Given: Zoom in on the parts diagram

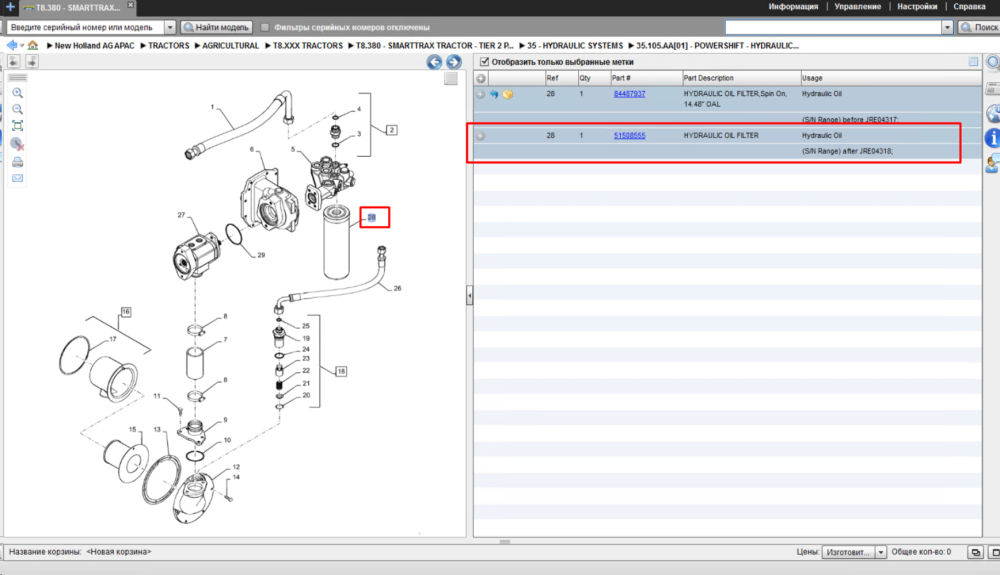Looking at the screenshot, I should [17, 93].
